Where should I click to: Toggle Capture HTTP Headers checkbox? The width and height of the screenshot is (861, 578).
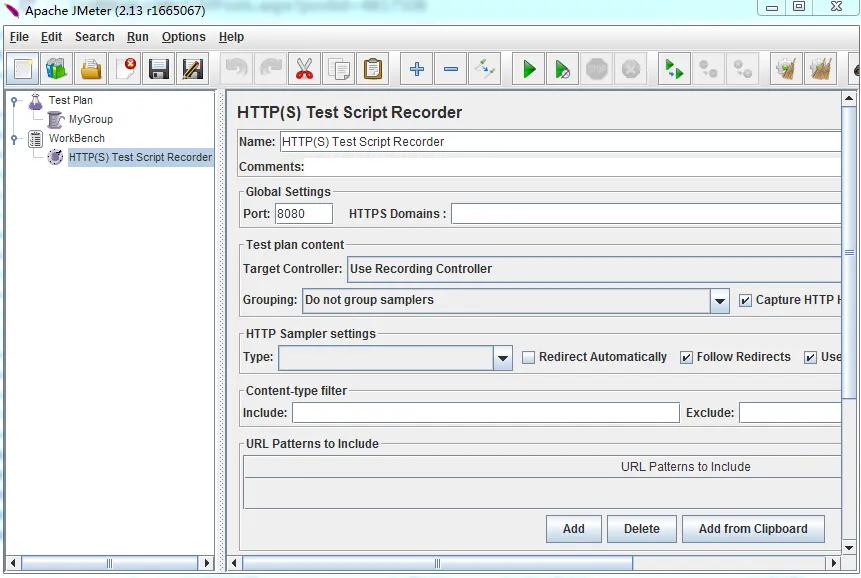point(745,300)
